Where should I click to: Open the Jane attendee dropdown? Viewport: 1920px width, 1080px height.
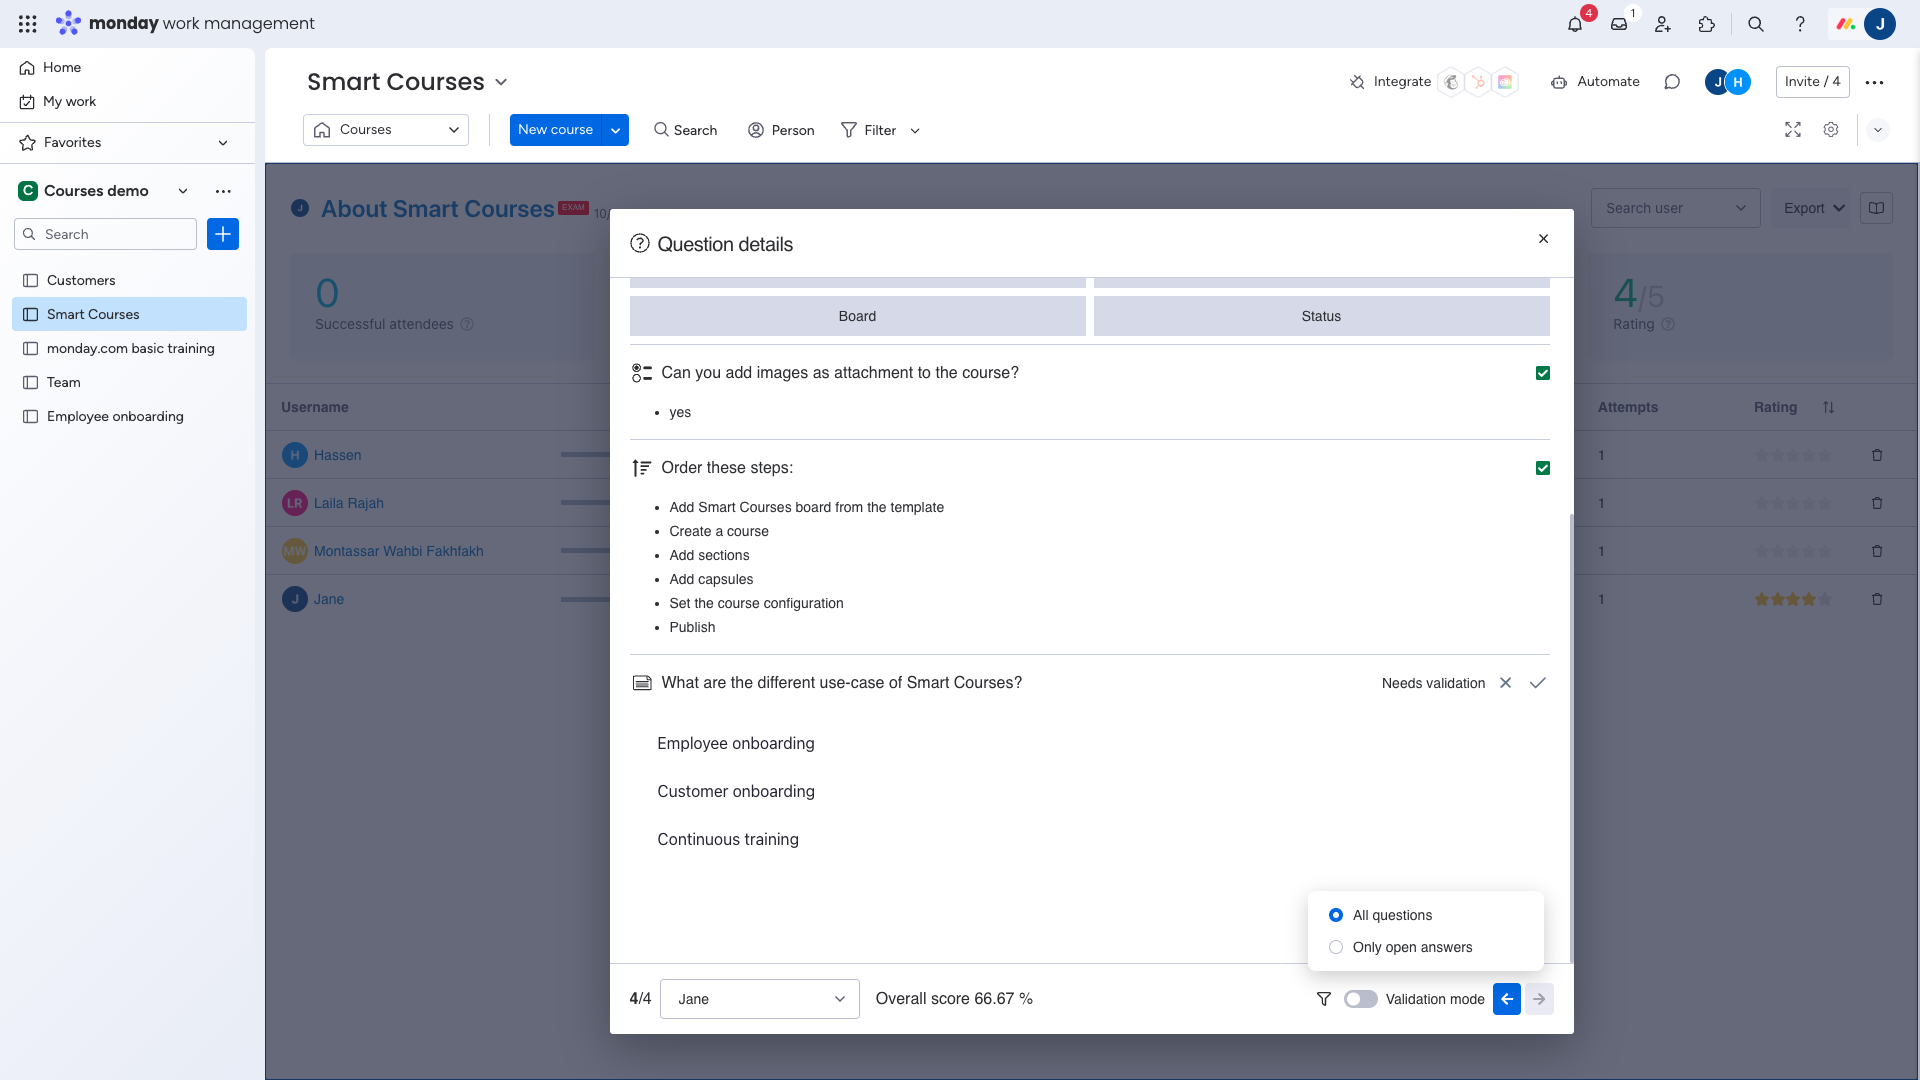(760, 999)
